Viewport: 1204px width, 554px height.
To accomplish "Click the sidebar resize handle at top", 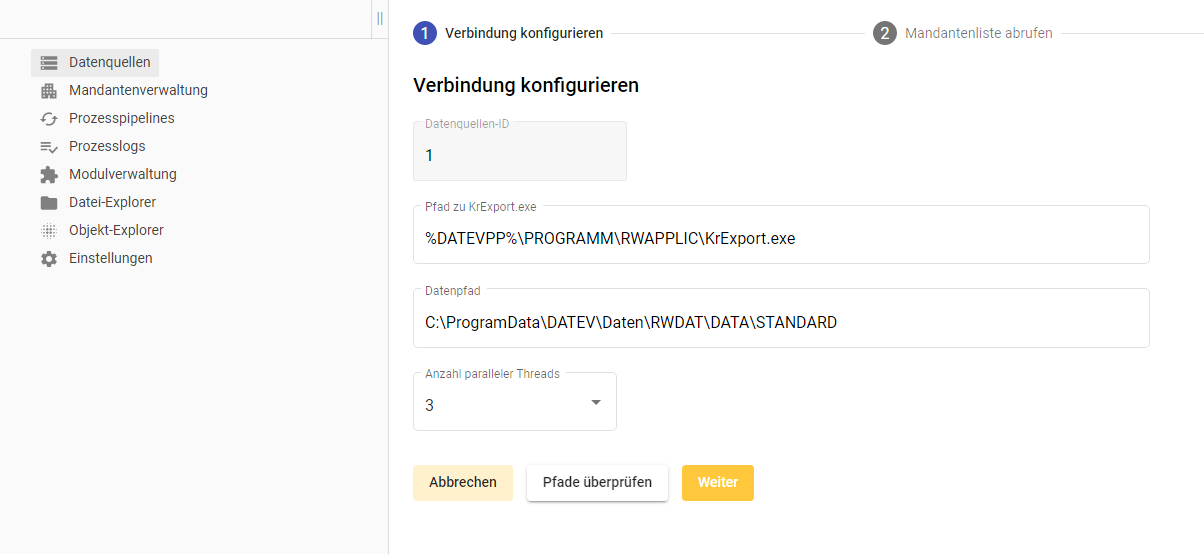I will (x=380, y=18).
